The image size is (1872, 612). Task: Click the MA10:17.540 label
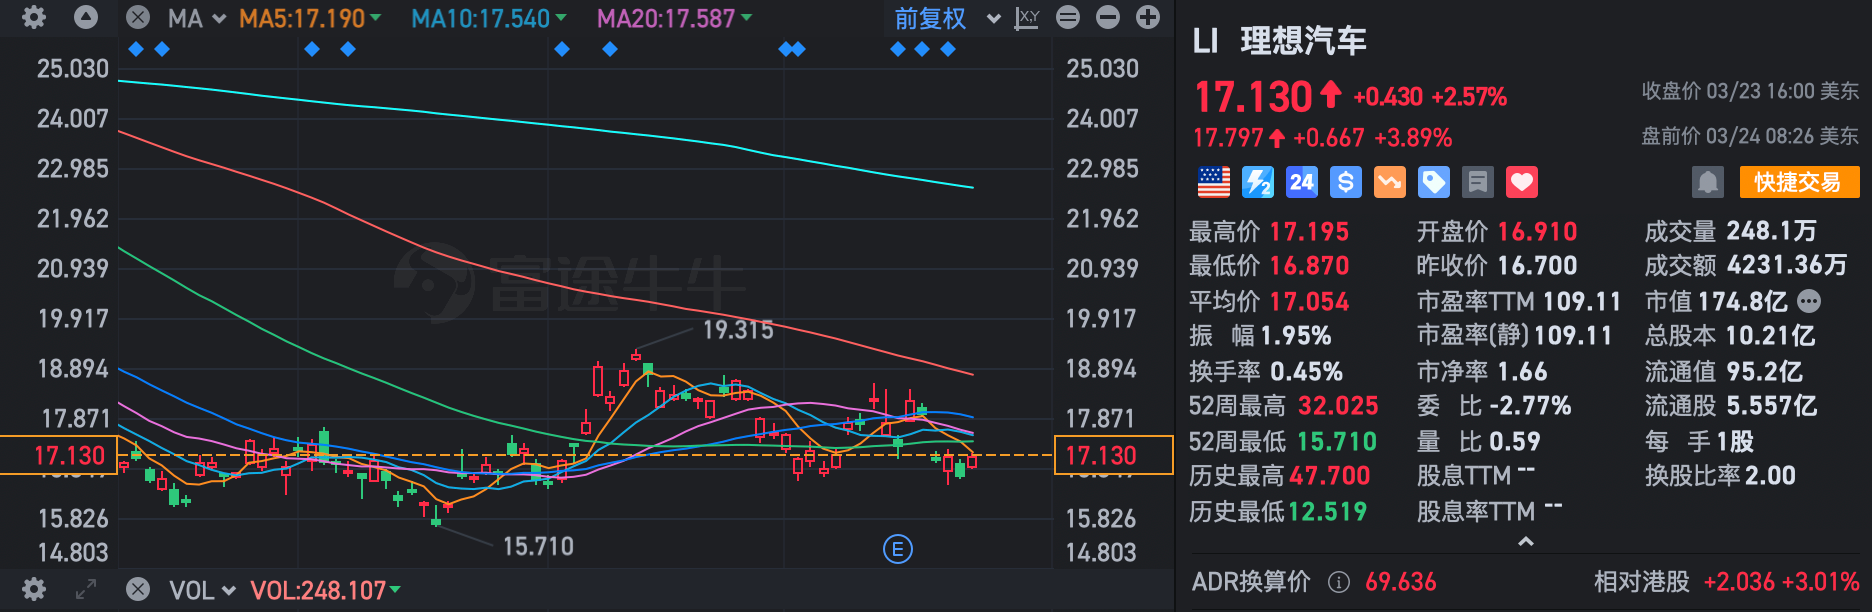coord(481,18)
